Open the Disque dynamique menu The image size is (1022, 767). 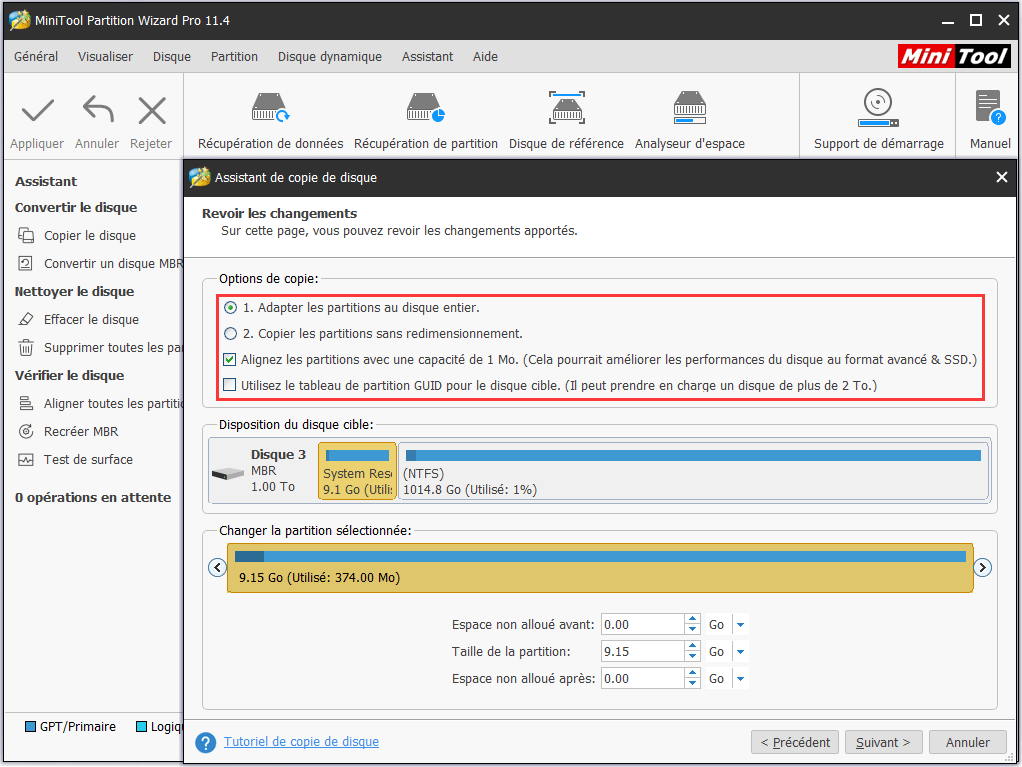[x=330, y=57]
